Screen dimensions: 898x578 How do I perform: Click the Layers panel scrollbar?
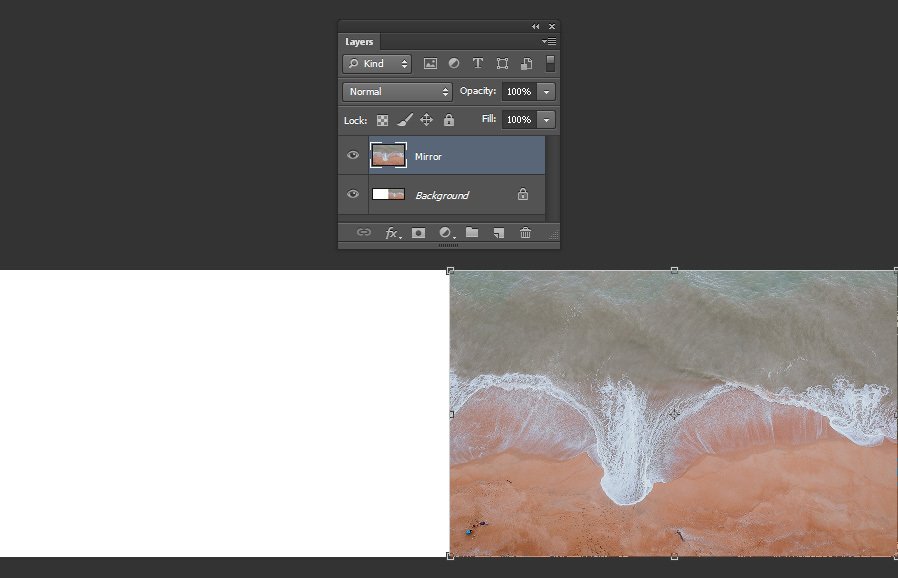point(552,178)
